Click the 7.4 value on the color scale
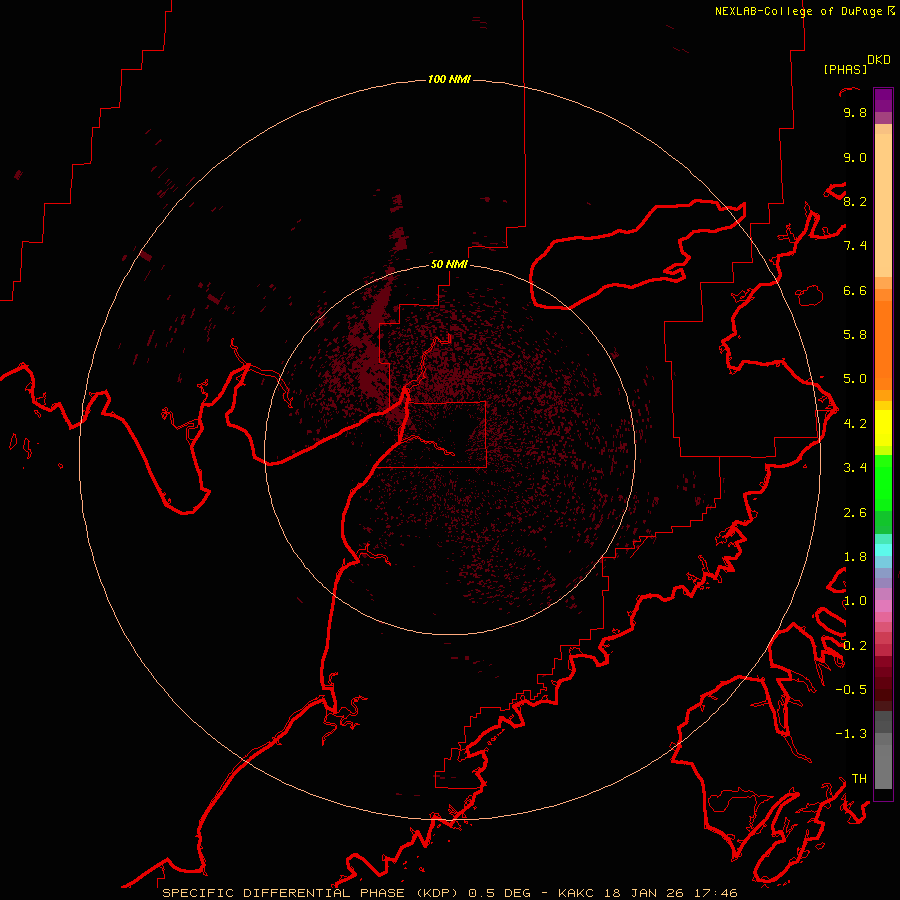The width and height of the screenshot is (900, 900). coord(855,246)
